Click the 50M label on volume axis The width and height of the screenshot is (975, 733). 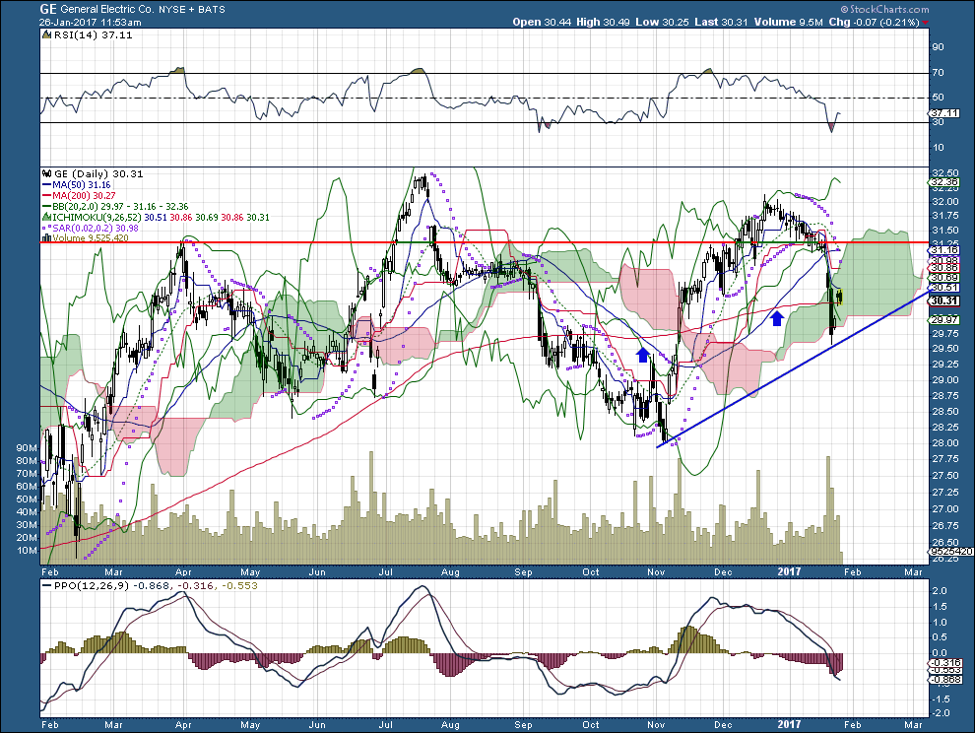coord(26,499)
